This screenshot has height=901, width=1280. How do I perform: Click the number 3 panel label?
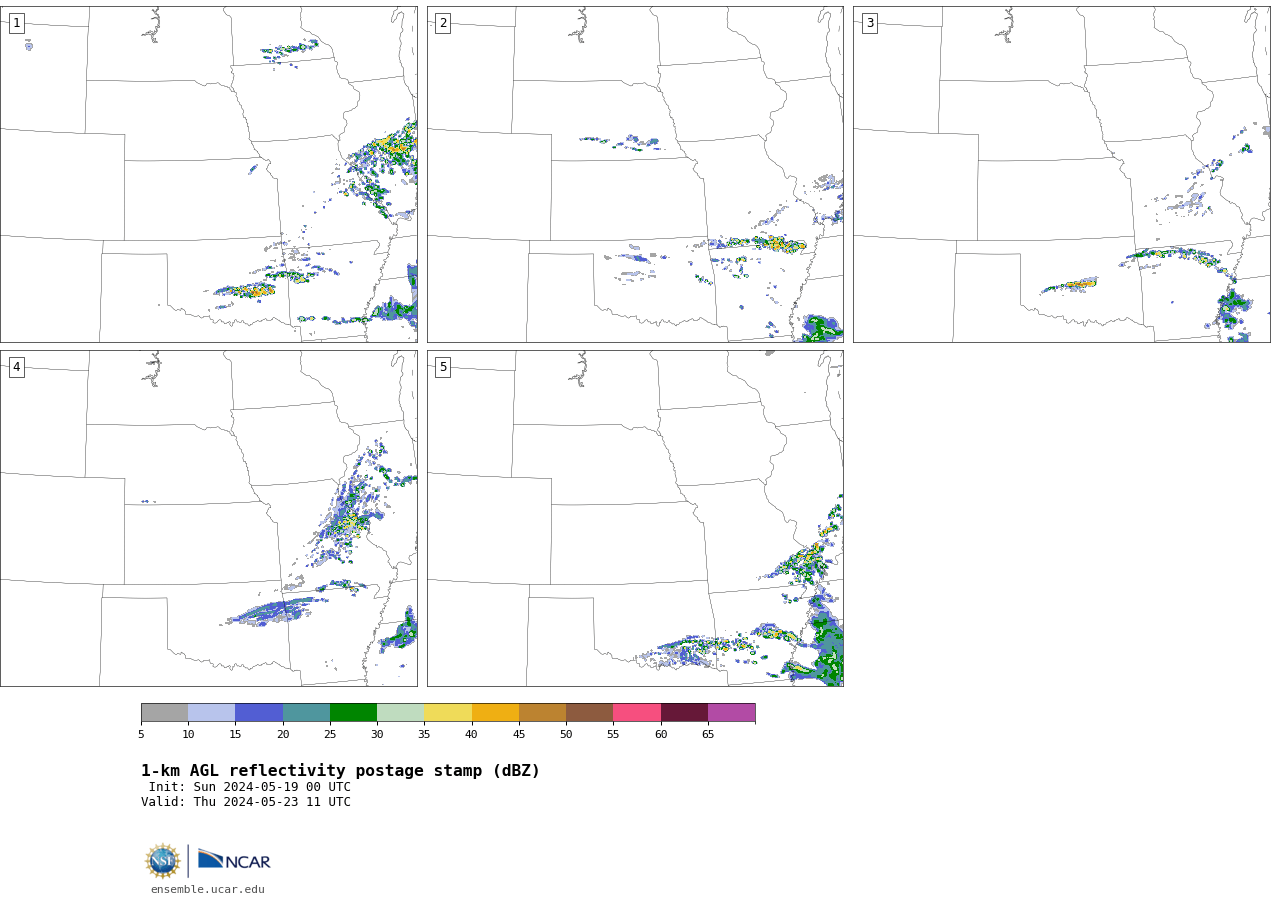pyautogui.click(x=869, y=23)
